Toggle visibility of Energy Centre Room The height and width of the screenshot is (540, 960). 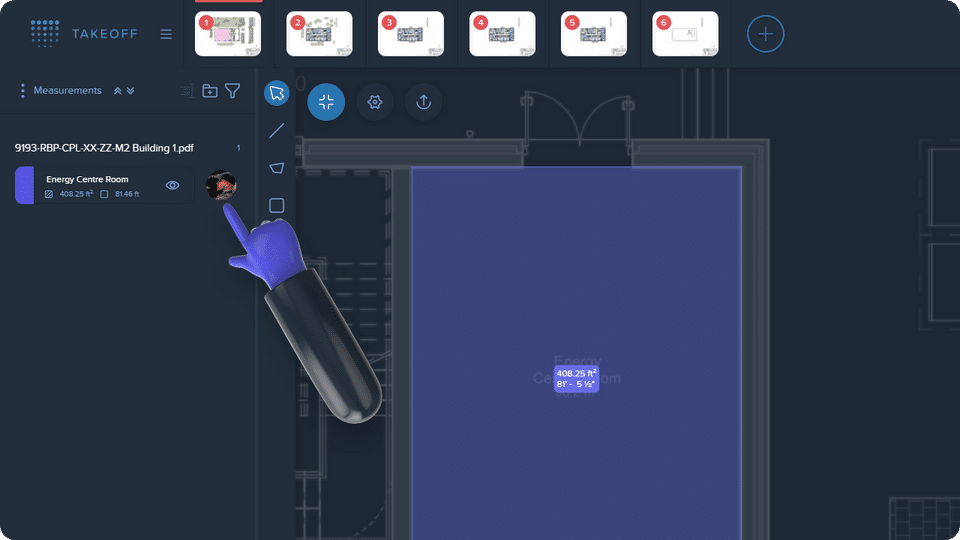pos(173,185)
